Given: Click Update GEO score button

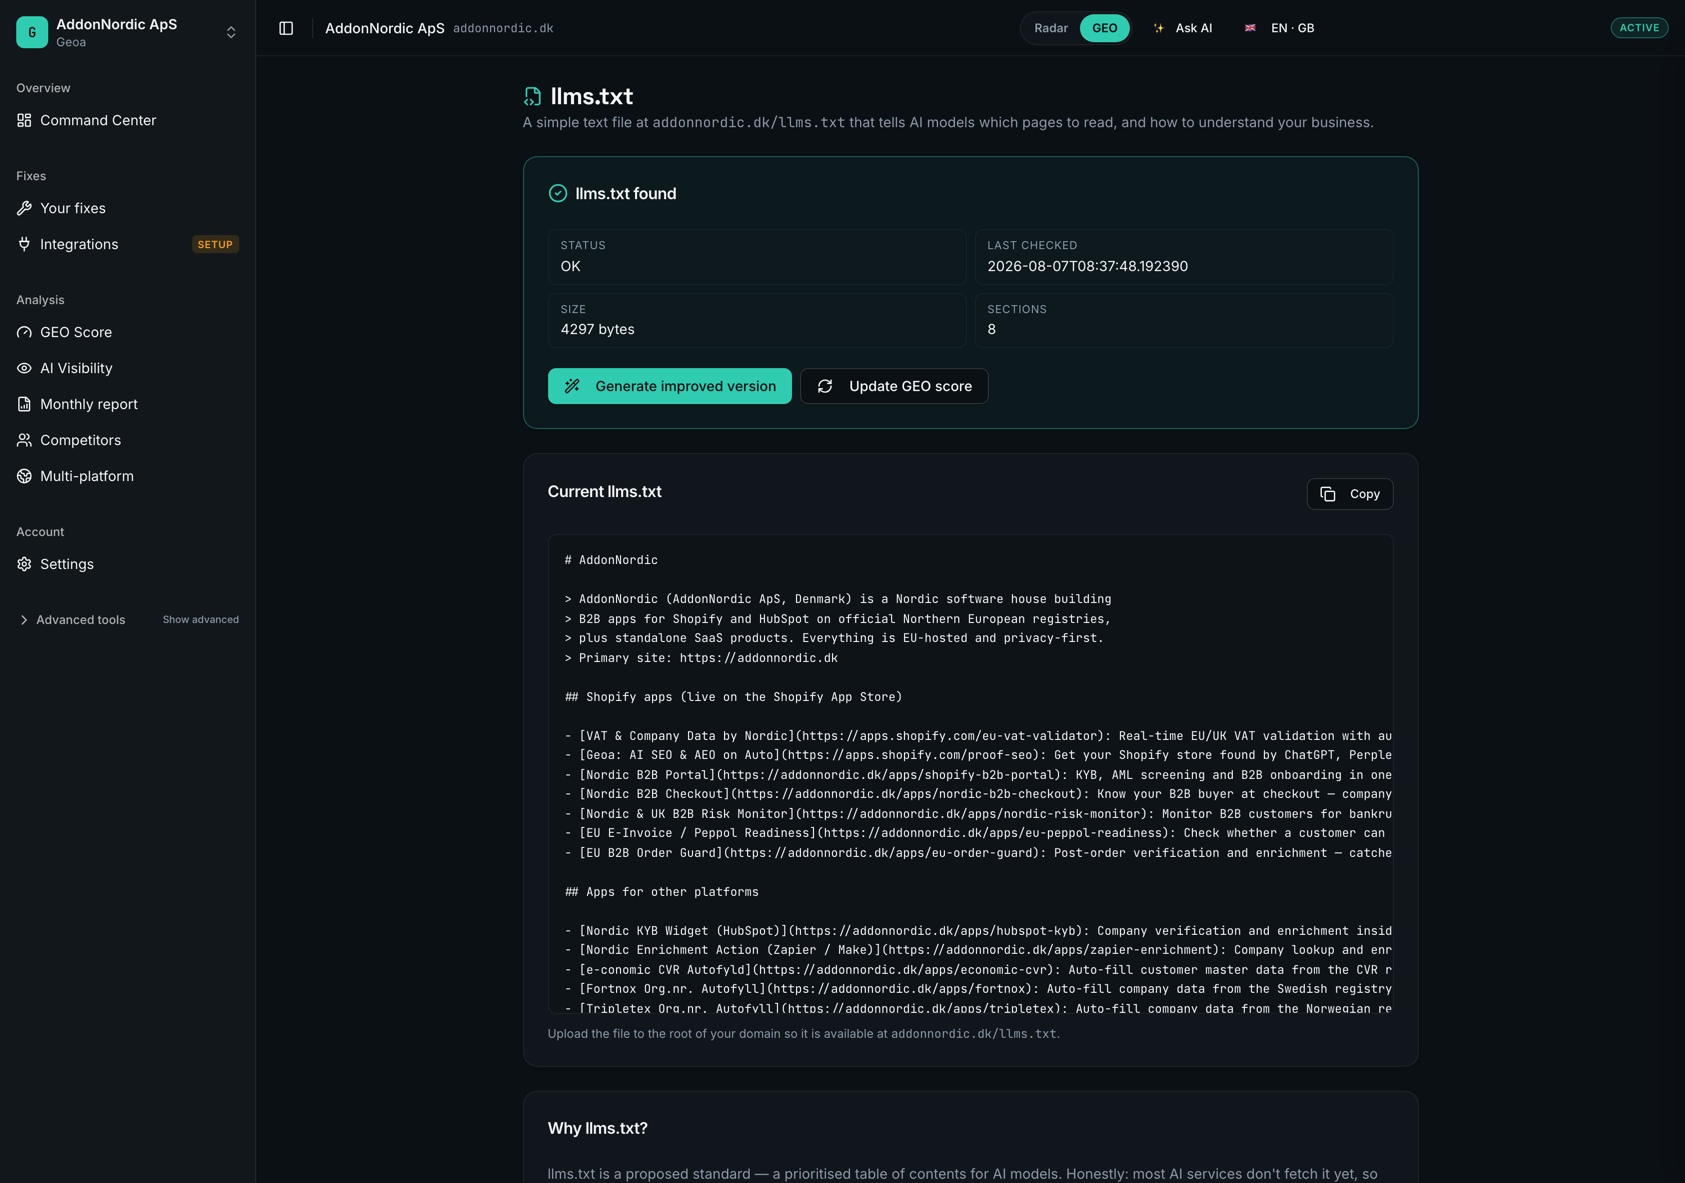Looking at the screenshot, I should coord(894,386).
